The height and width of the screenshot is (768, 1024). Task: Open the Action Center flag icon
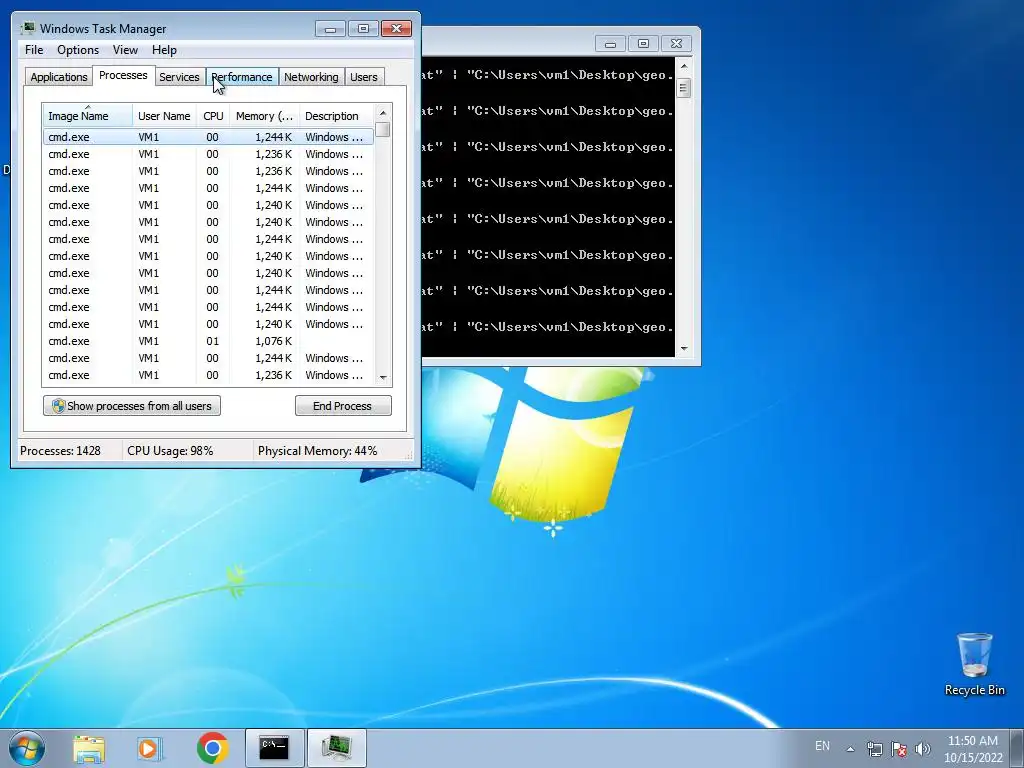coord(899,749)
